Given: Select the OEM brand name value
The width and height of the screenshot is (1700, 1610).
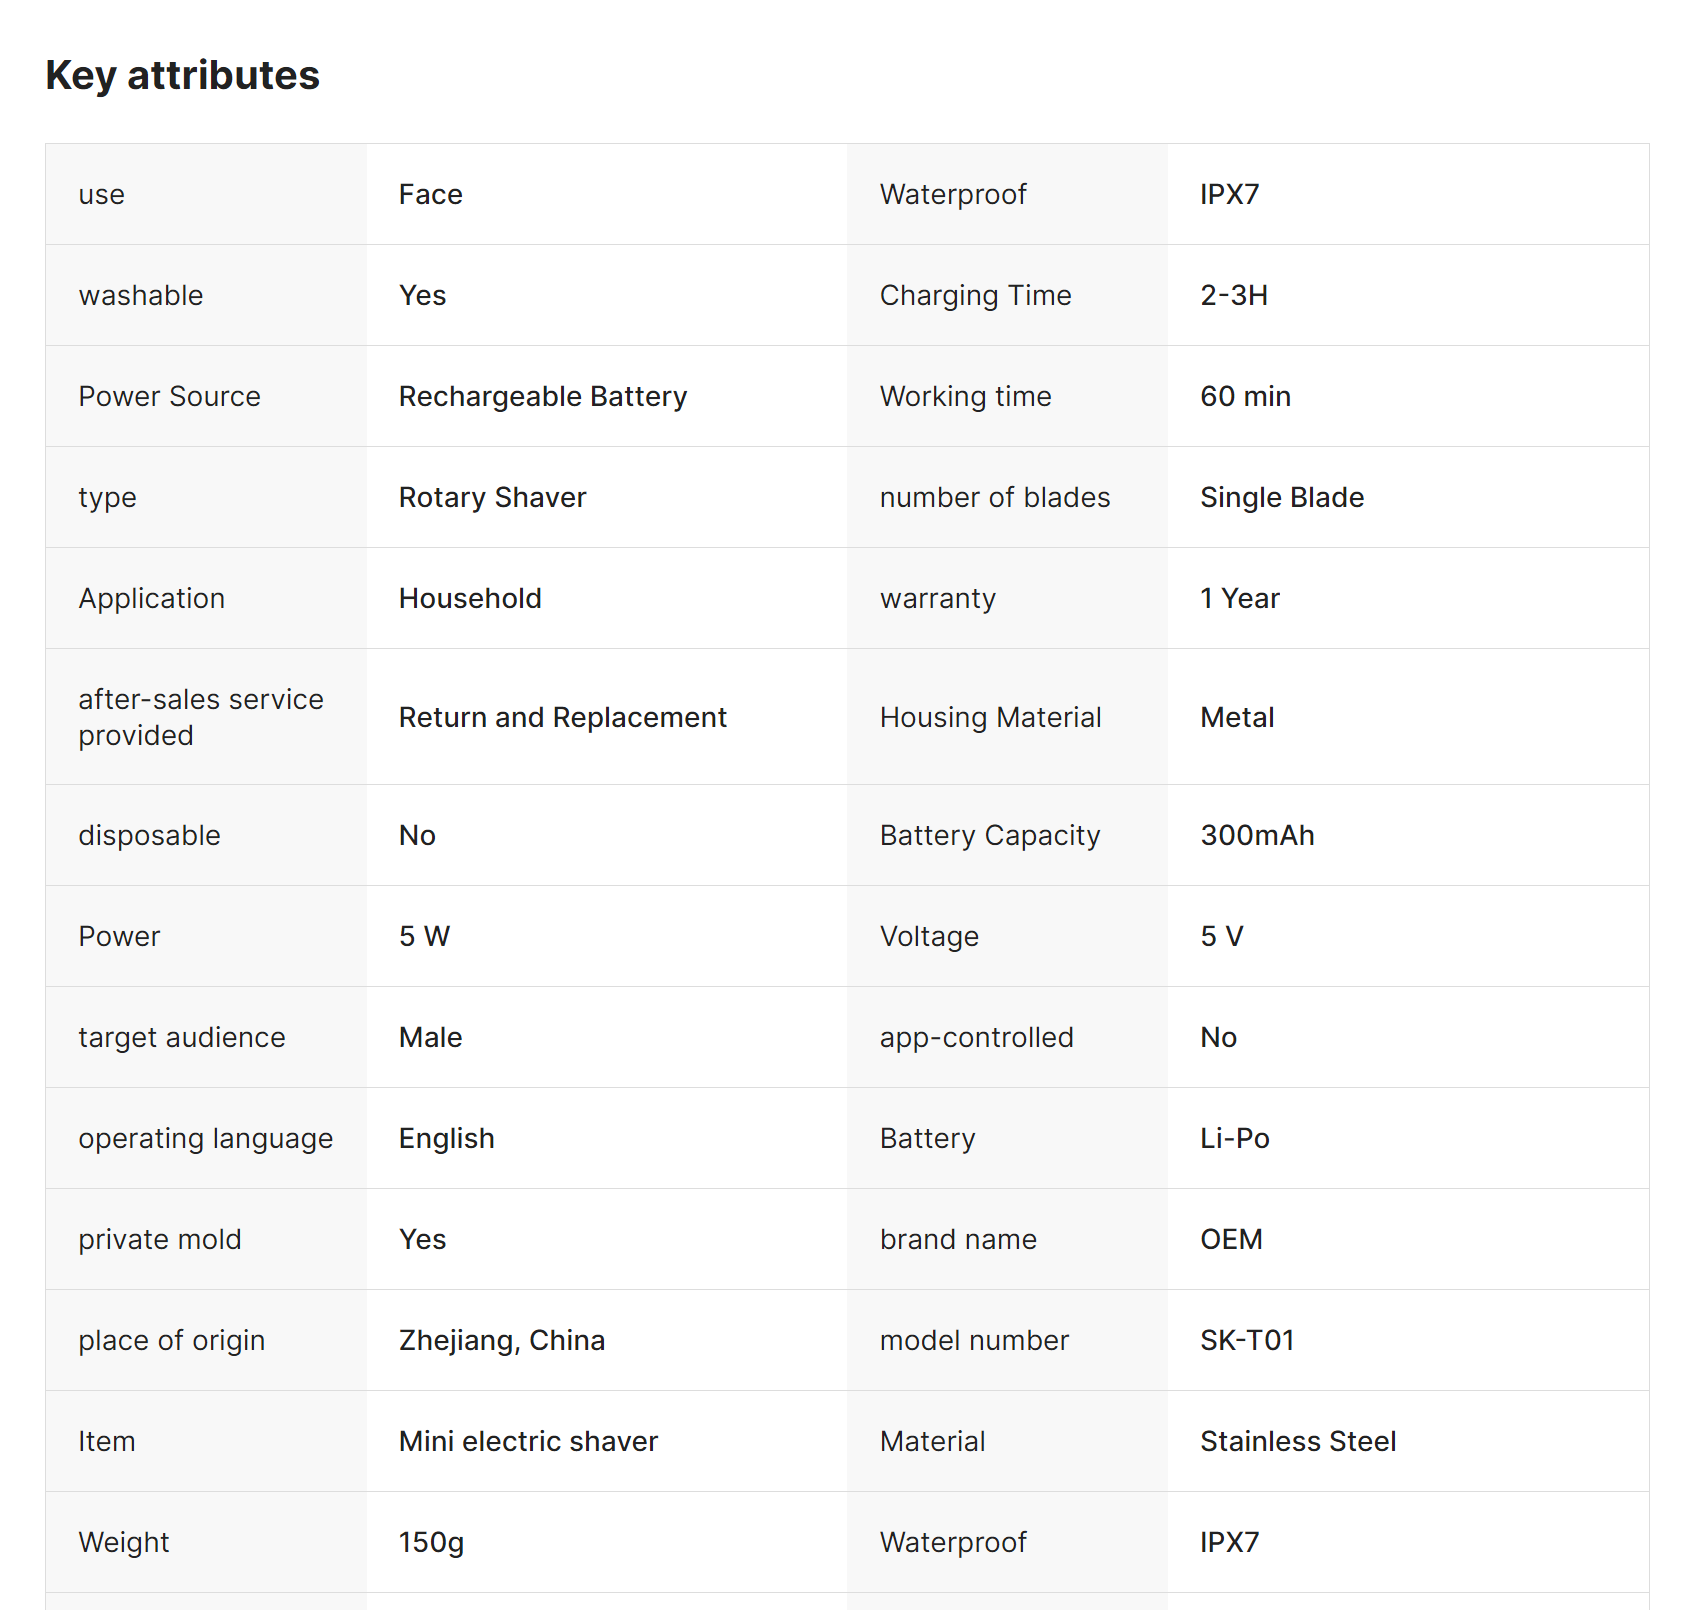Looking at the screenshot, I should [x=1231, y=1240].
